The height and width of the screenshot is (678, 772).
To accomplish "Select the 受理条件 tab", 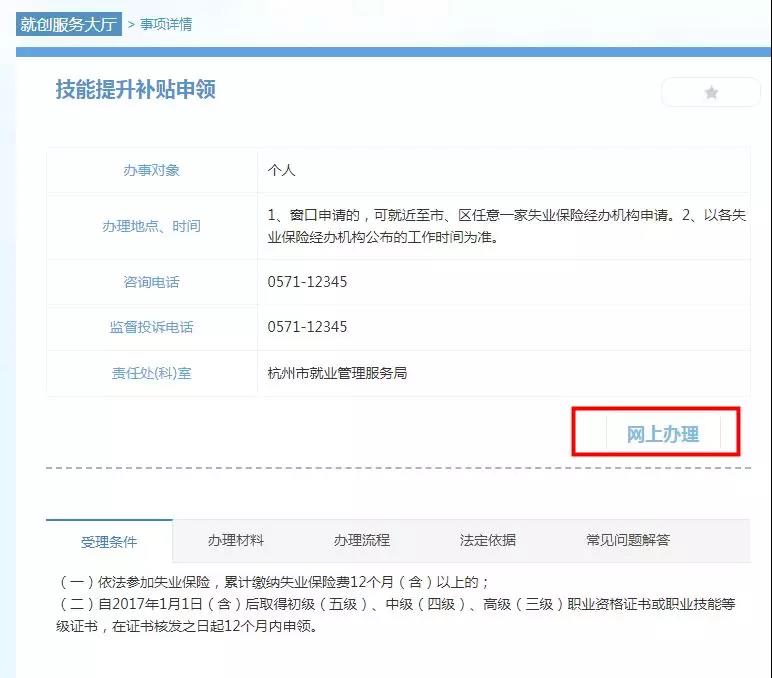I will tap(109, 542).
